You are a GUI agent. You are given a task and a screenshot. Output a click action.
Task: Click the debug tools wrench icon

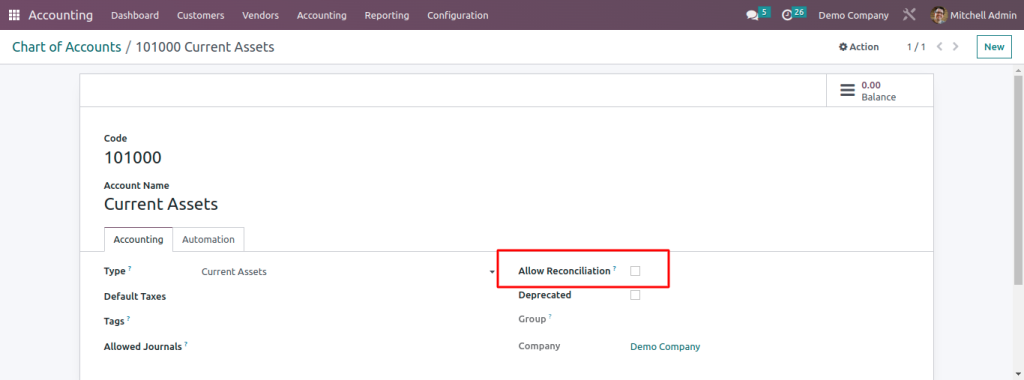[909, 15]
